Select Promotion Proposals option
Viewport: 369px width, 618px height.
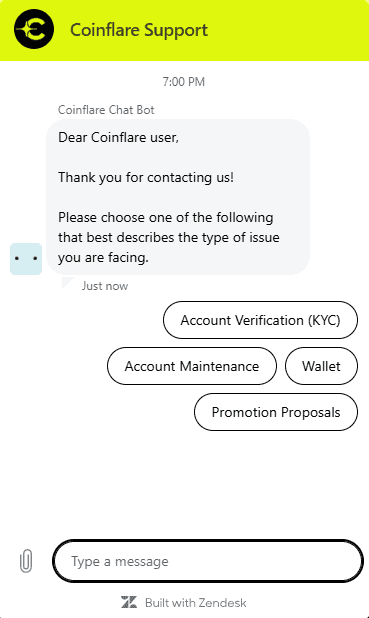276,412
